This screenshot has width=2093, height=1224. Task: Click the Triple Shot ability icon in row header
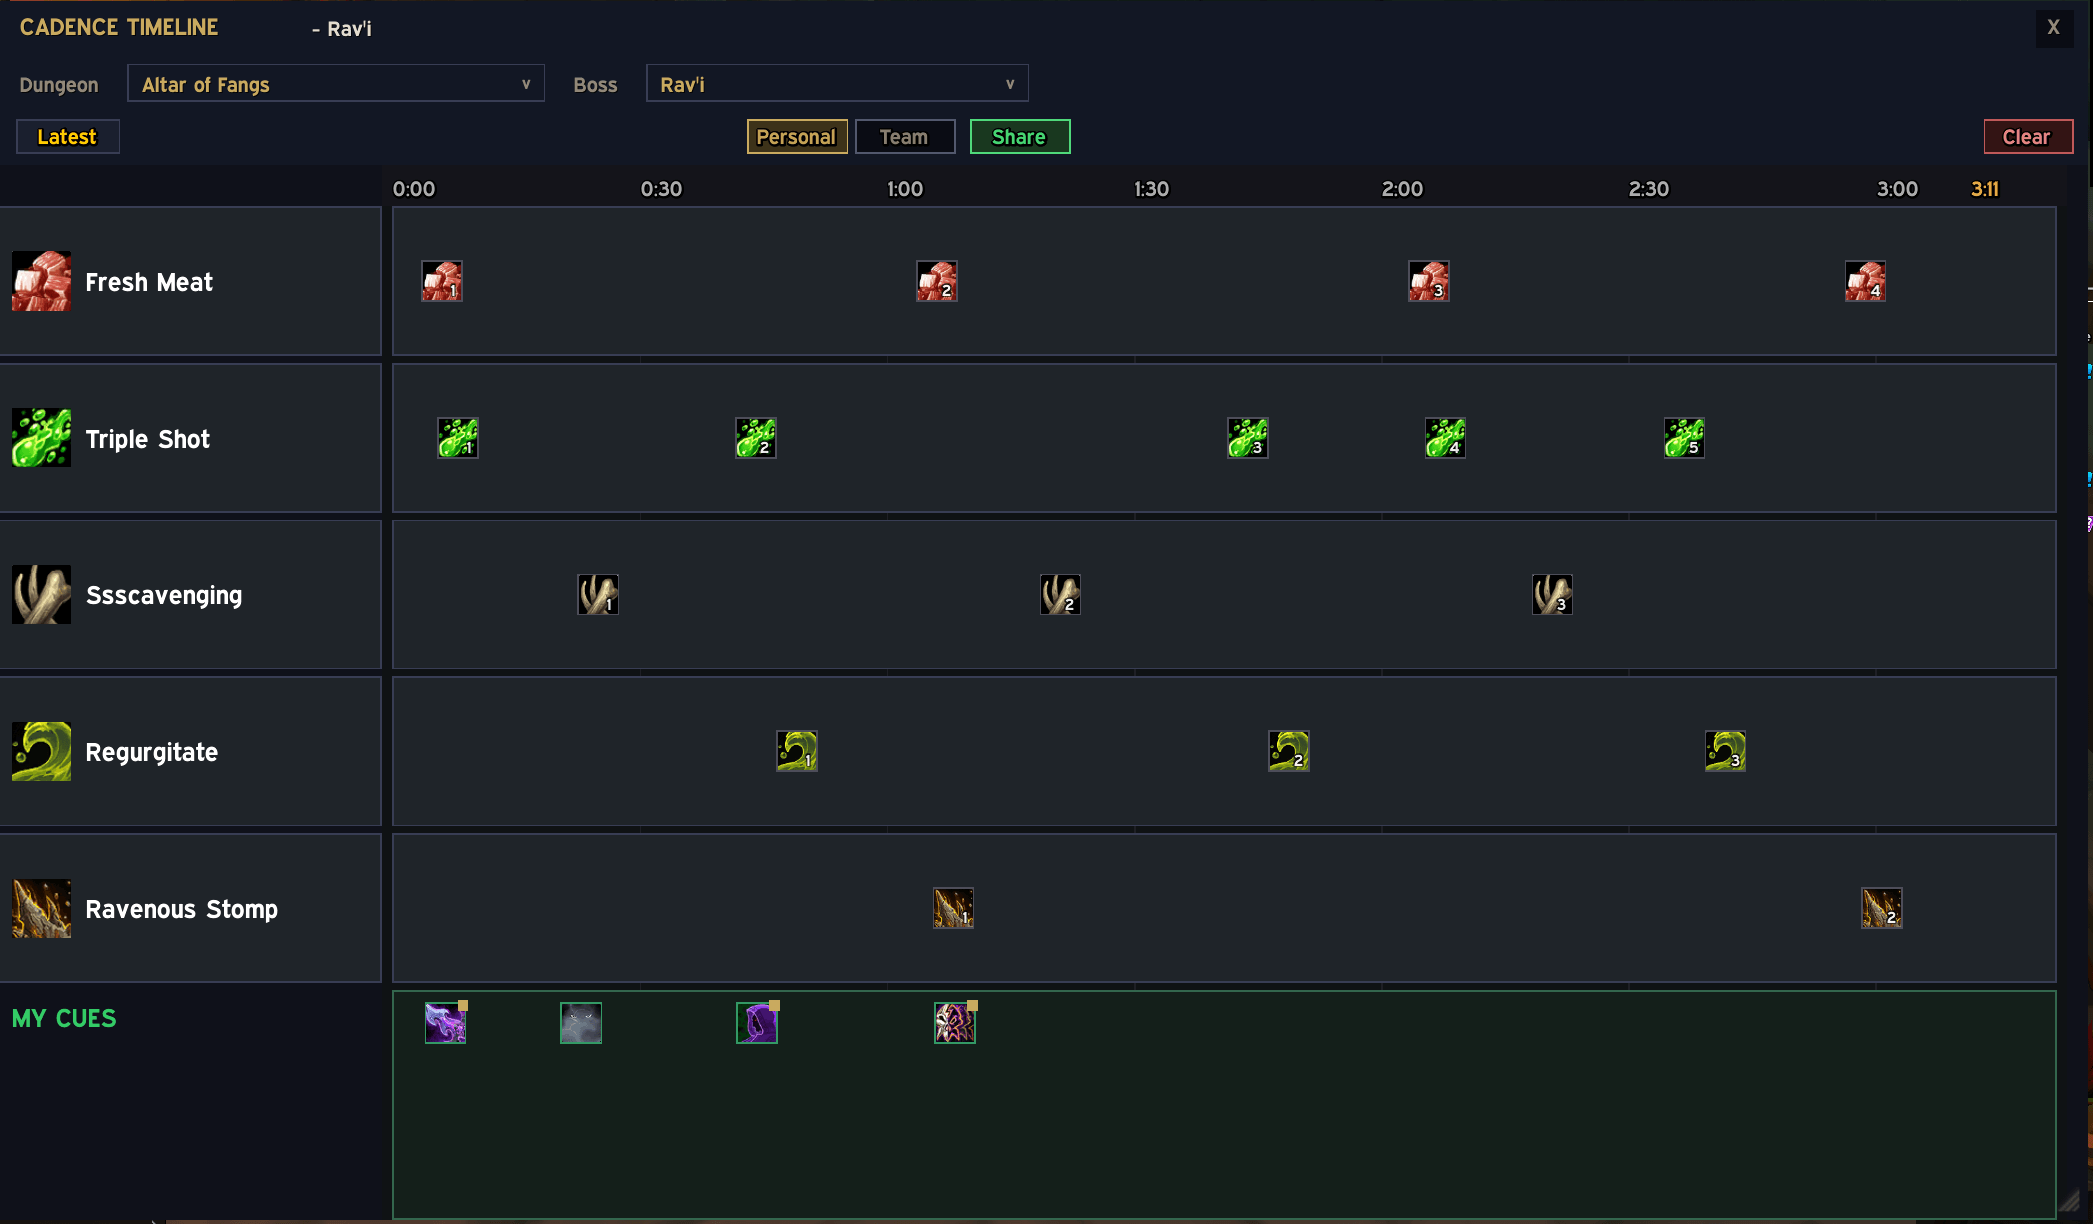coord(41,438)
